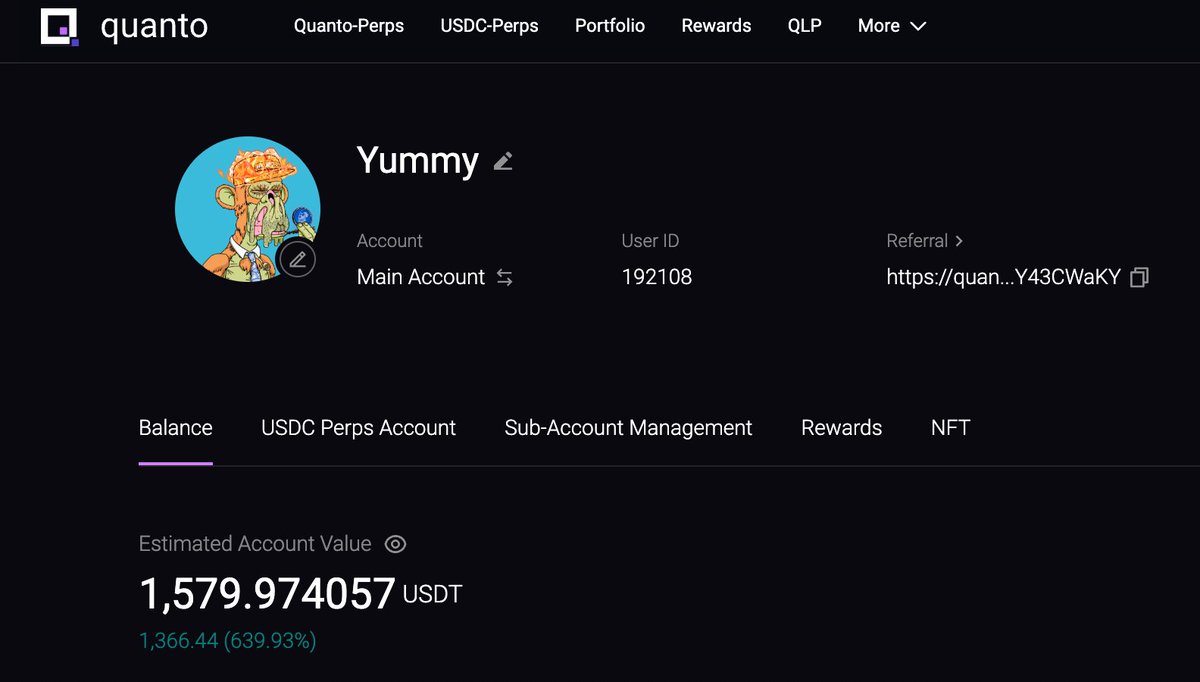The height and width of the screenshot is (682, 1200).
Task: Edit the Yummy username with pencil icon
Action: (503, 161)
